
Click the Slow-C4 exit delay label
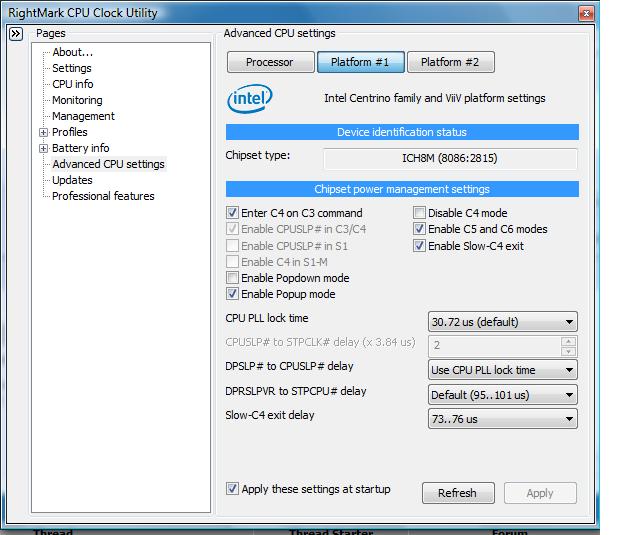coord(270,415)
